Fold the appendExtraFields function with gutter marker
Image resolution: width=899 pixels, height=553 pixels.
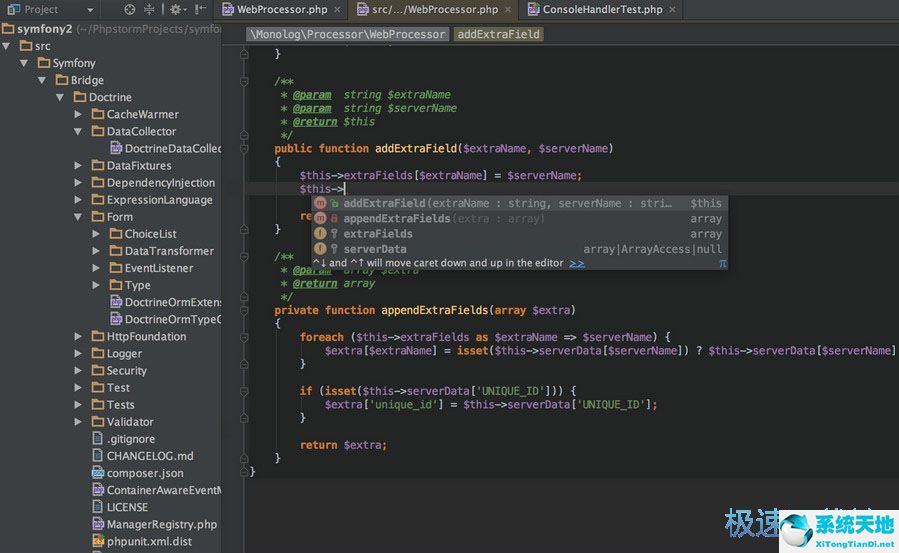(244, 310)
